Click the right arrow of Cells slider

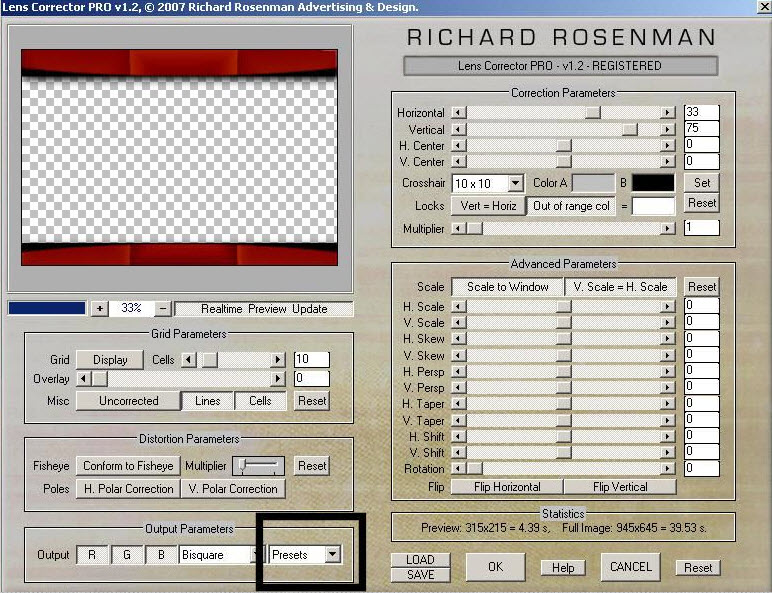point(278,360)
